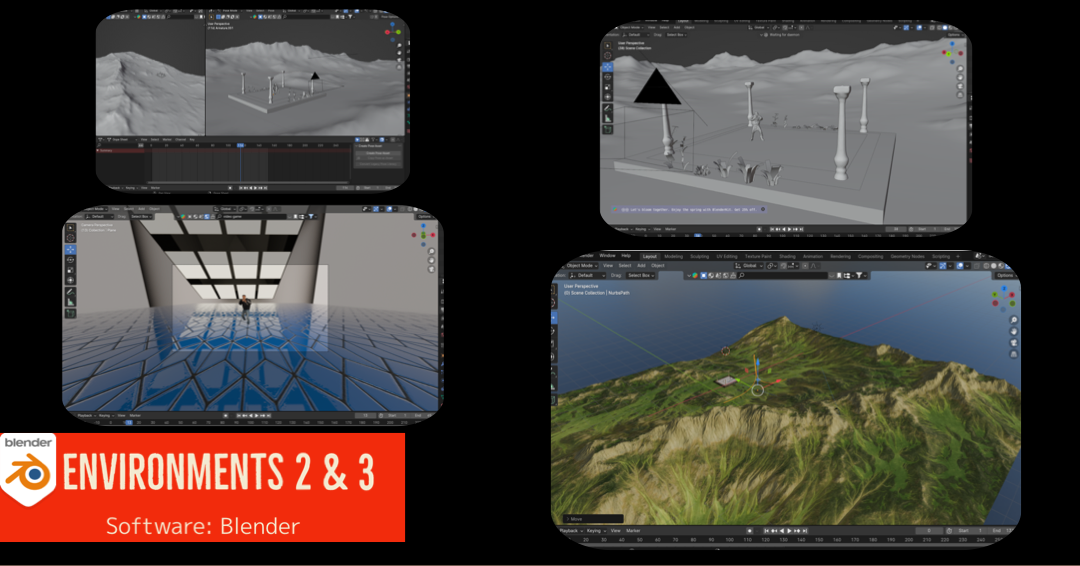
Task: Toggle show overlays in blue-floor viewport header
Action: [x=389, y=209]
